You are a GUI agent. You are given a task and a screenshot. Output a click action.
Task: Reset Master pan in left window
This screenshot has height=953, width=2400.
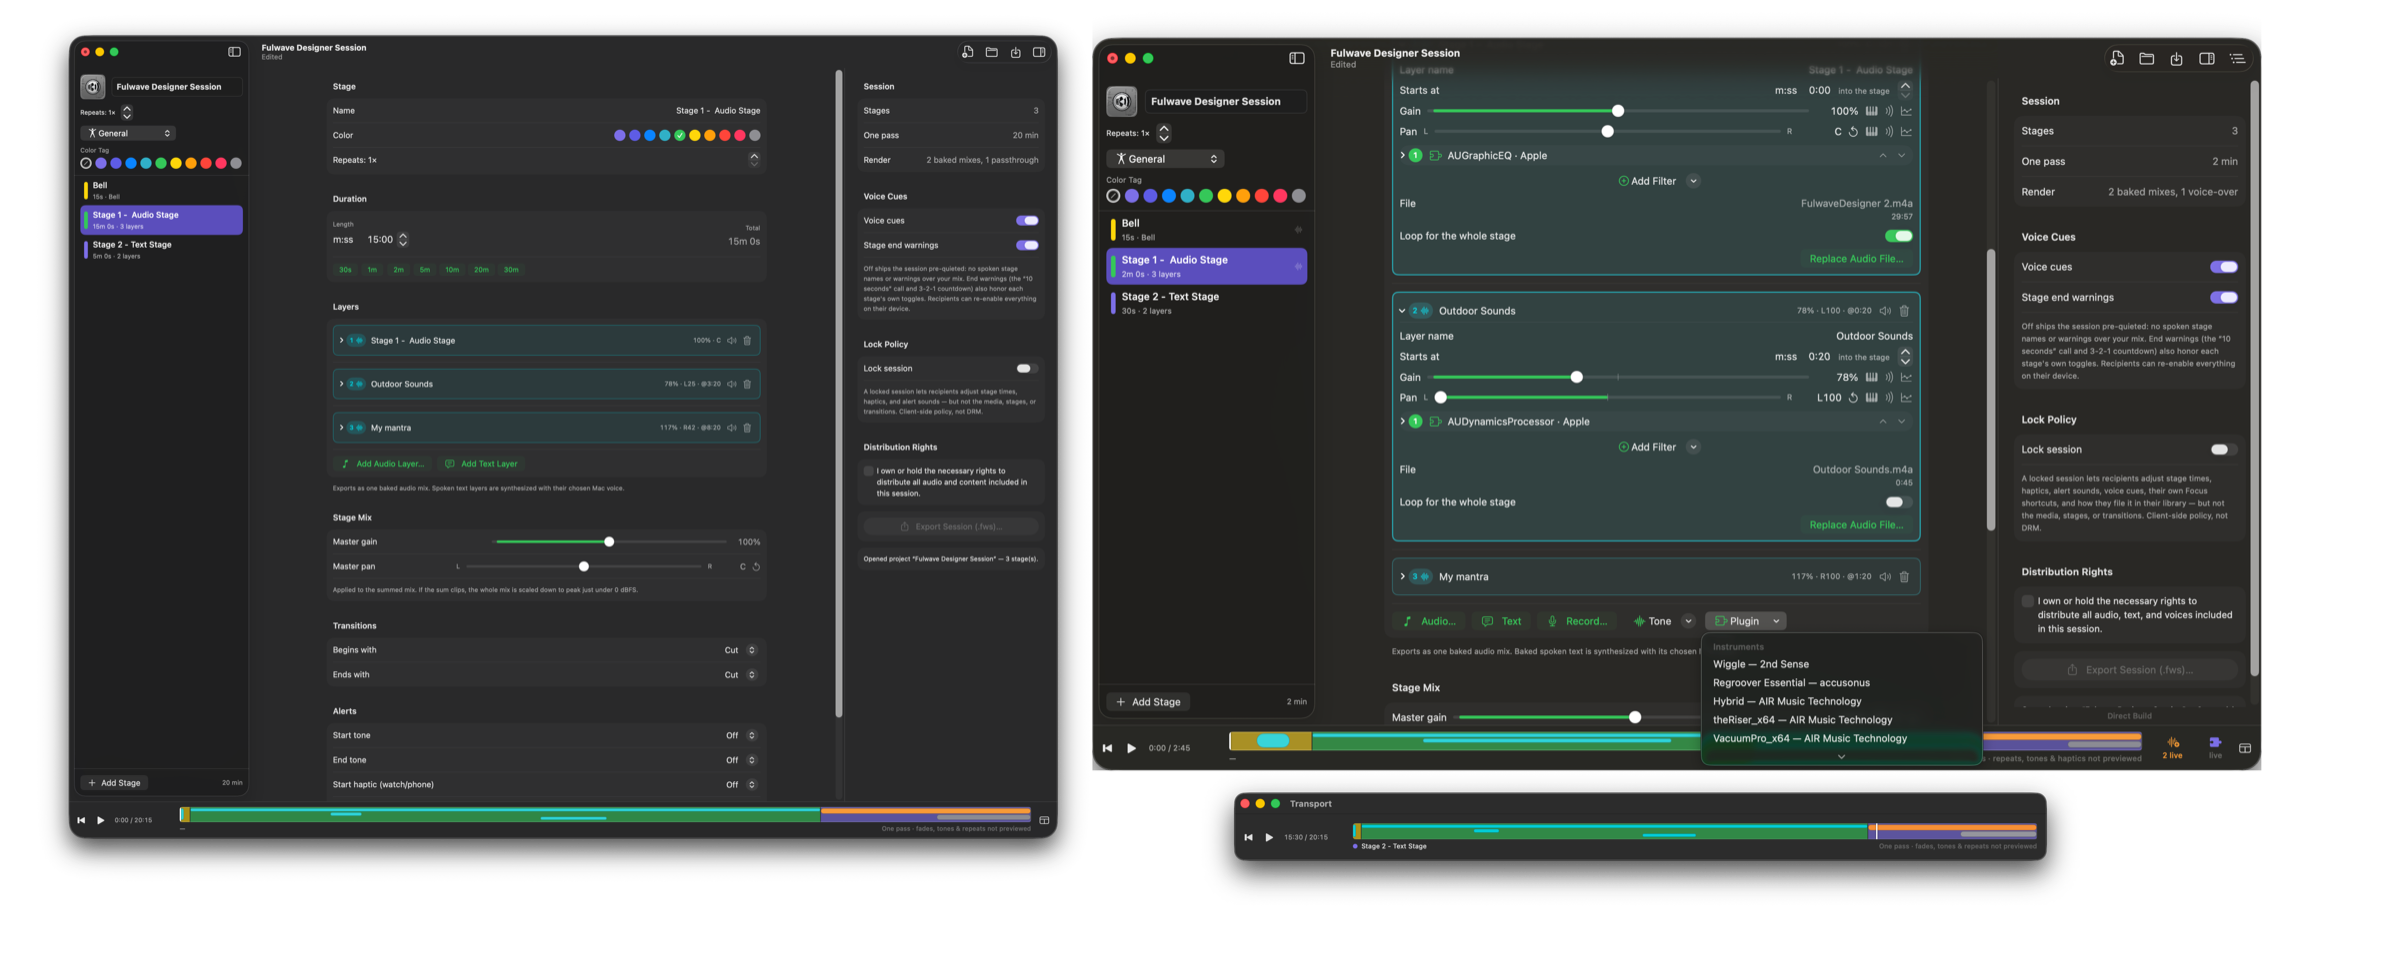tap(756, 567)
